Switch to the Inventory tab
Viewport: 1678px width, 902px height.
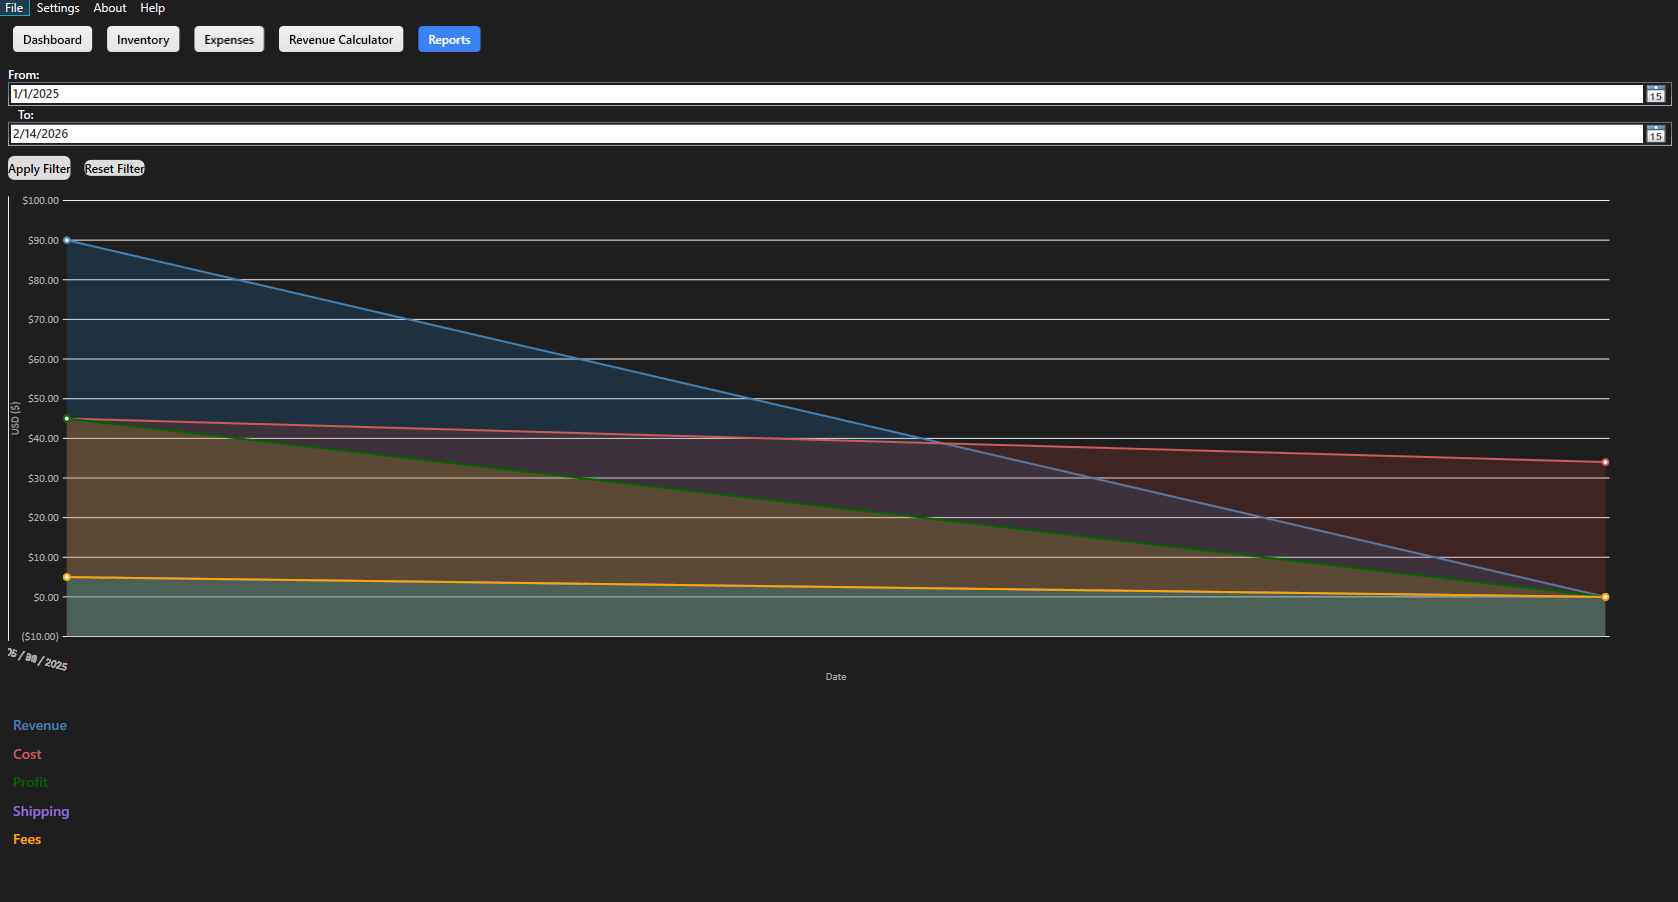(x=143, y=40)
